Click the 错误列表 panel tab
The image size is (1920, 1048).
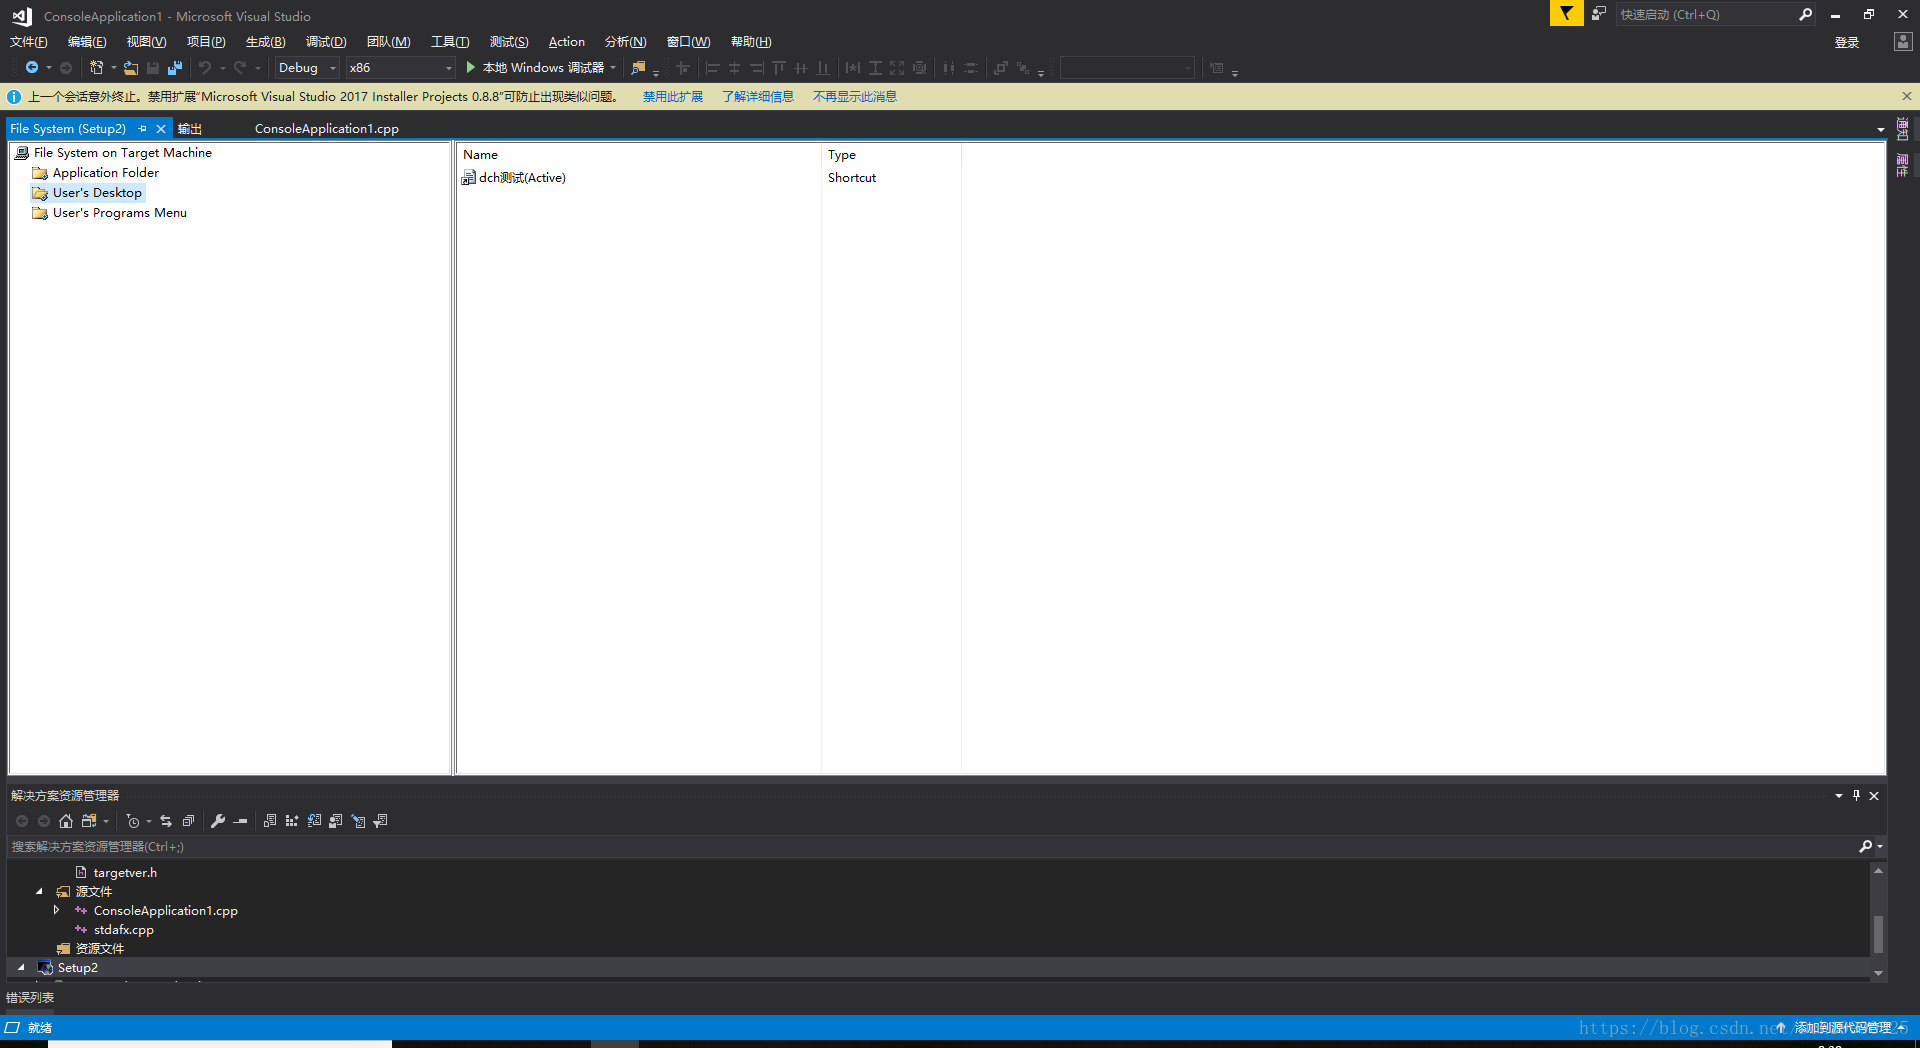pos(30,998)
